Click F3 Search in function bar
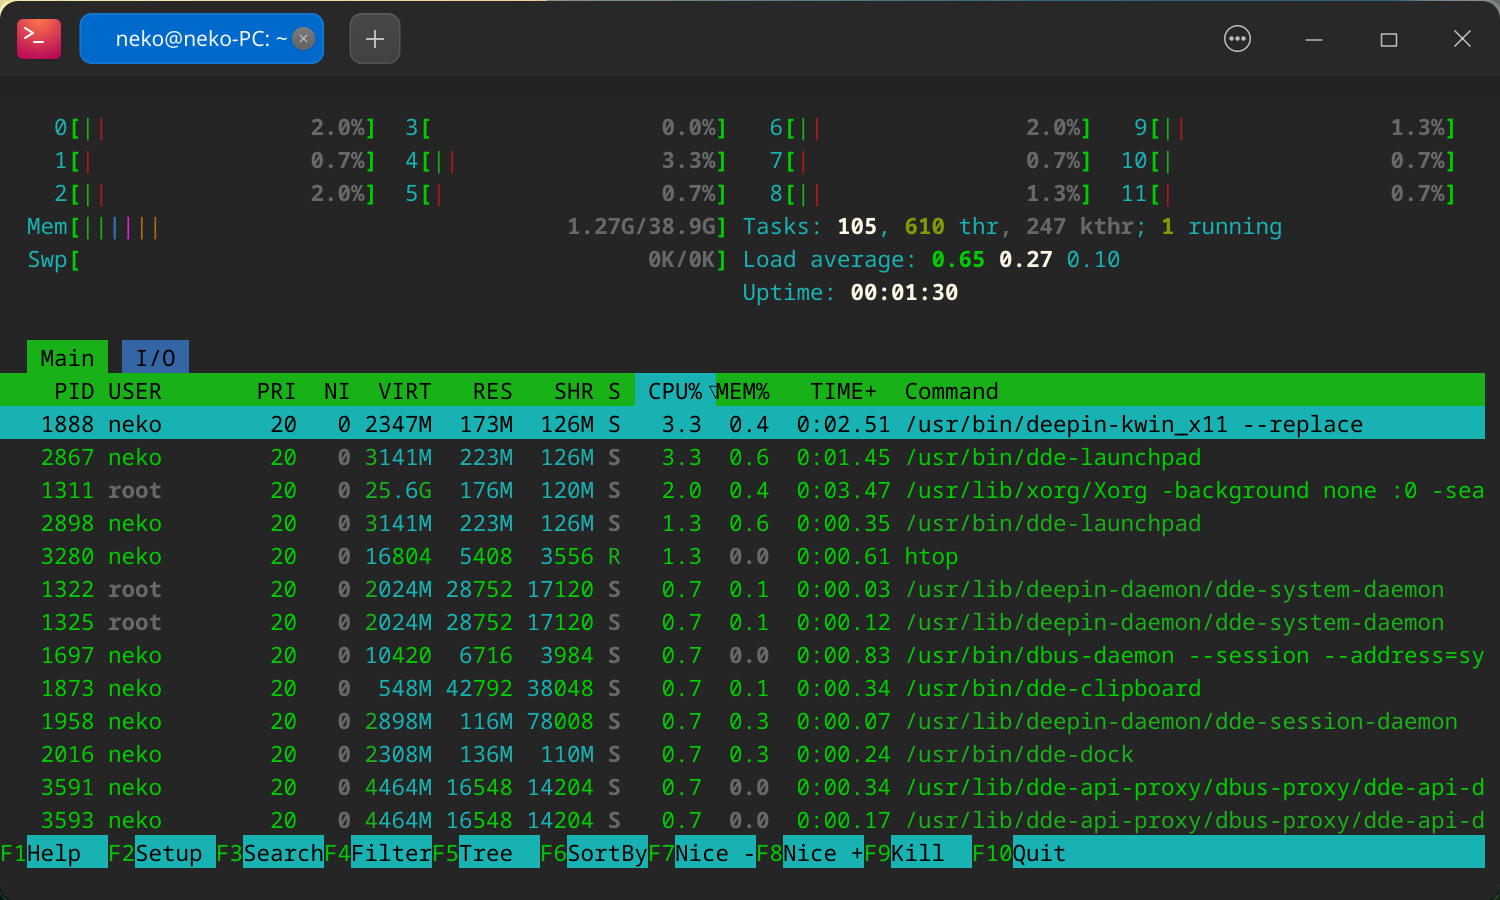The width and height of the screenshot is (1500, 900). click(x=270, y=853)
